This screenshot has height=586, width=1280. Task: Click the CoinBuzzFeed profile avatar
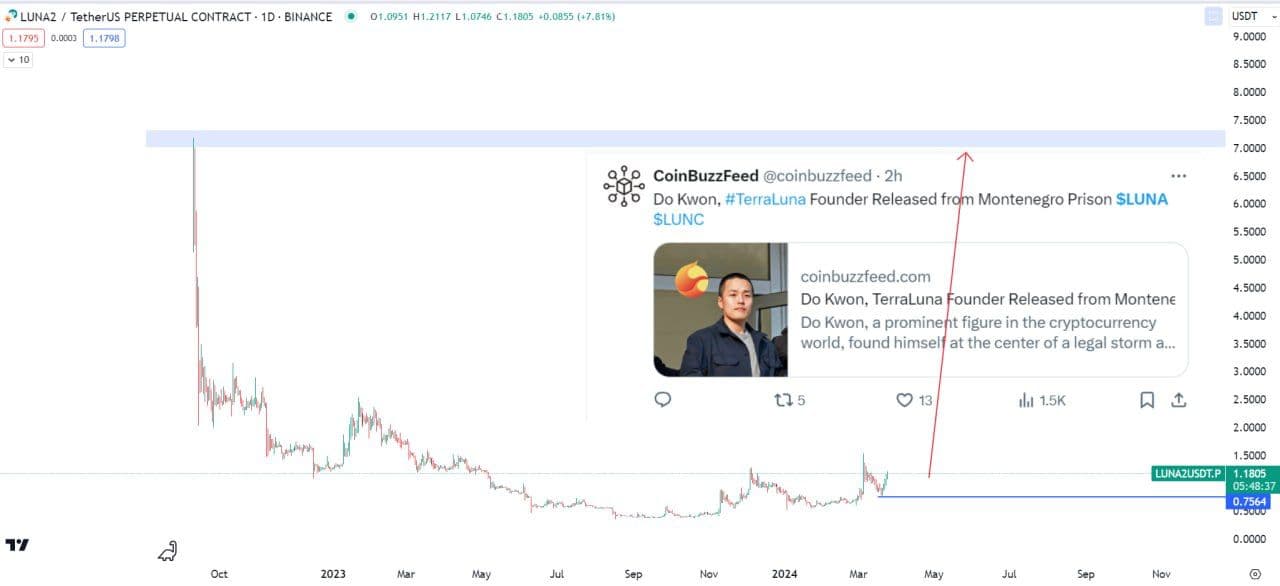tap(623, 186)
